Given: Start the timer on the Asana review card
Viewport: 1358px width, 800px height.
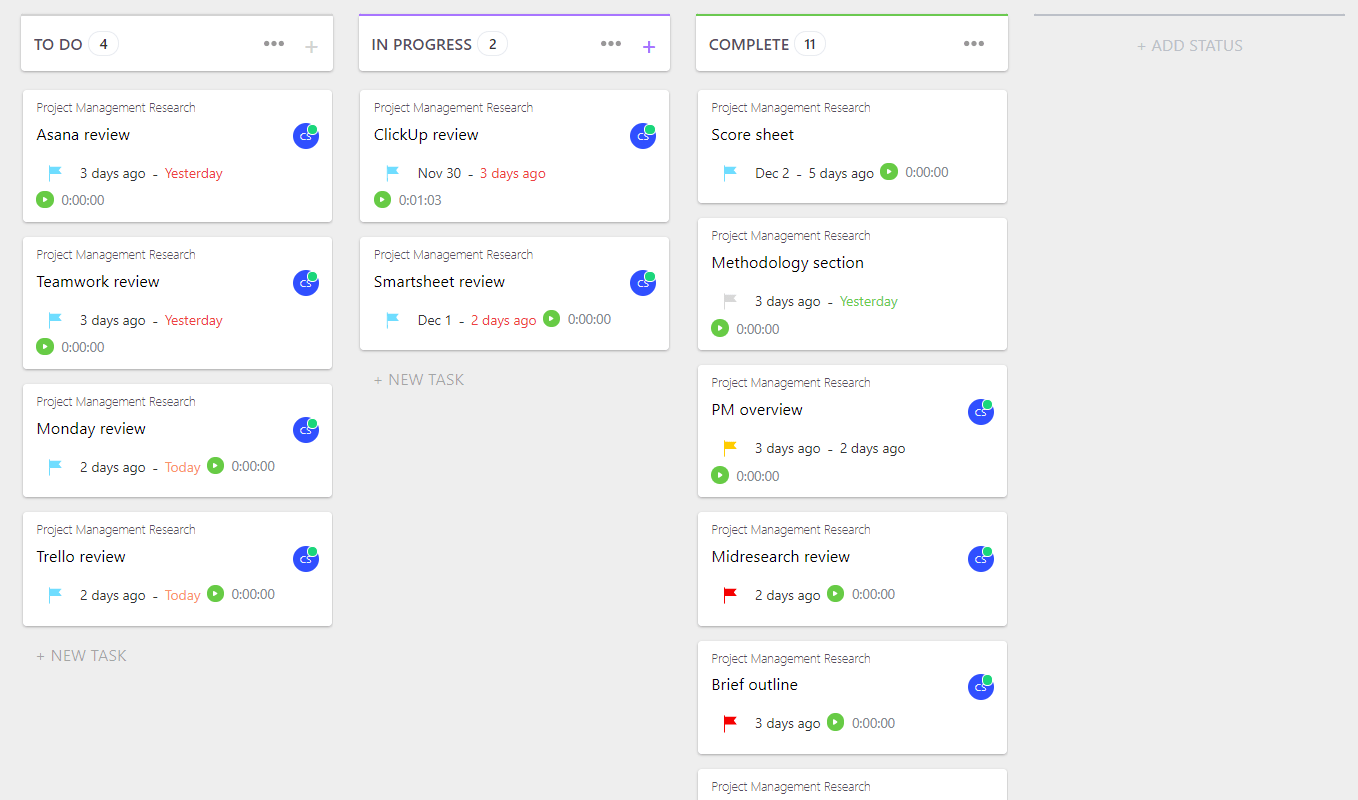Looking at the screenshot, I should click(45, 199).
